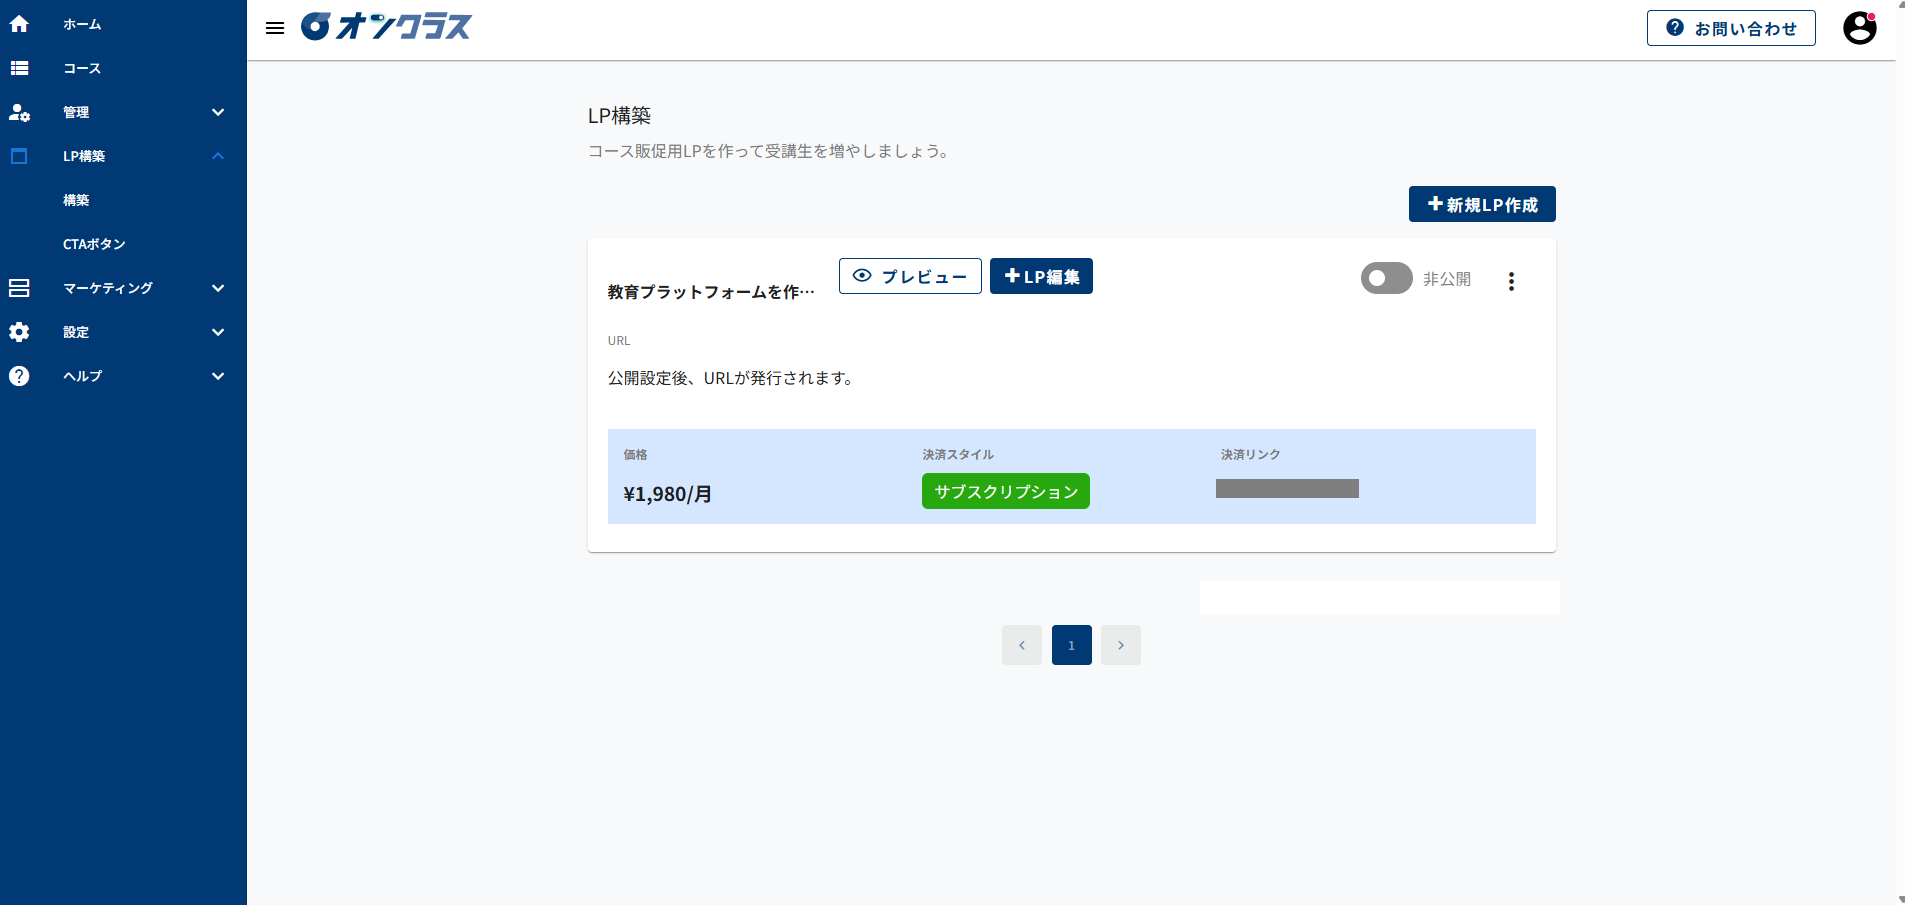Click the 新規LP作成 button

coord(1482,204)
